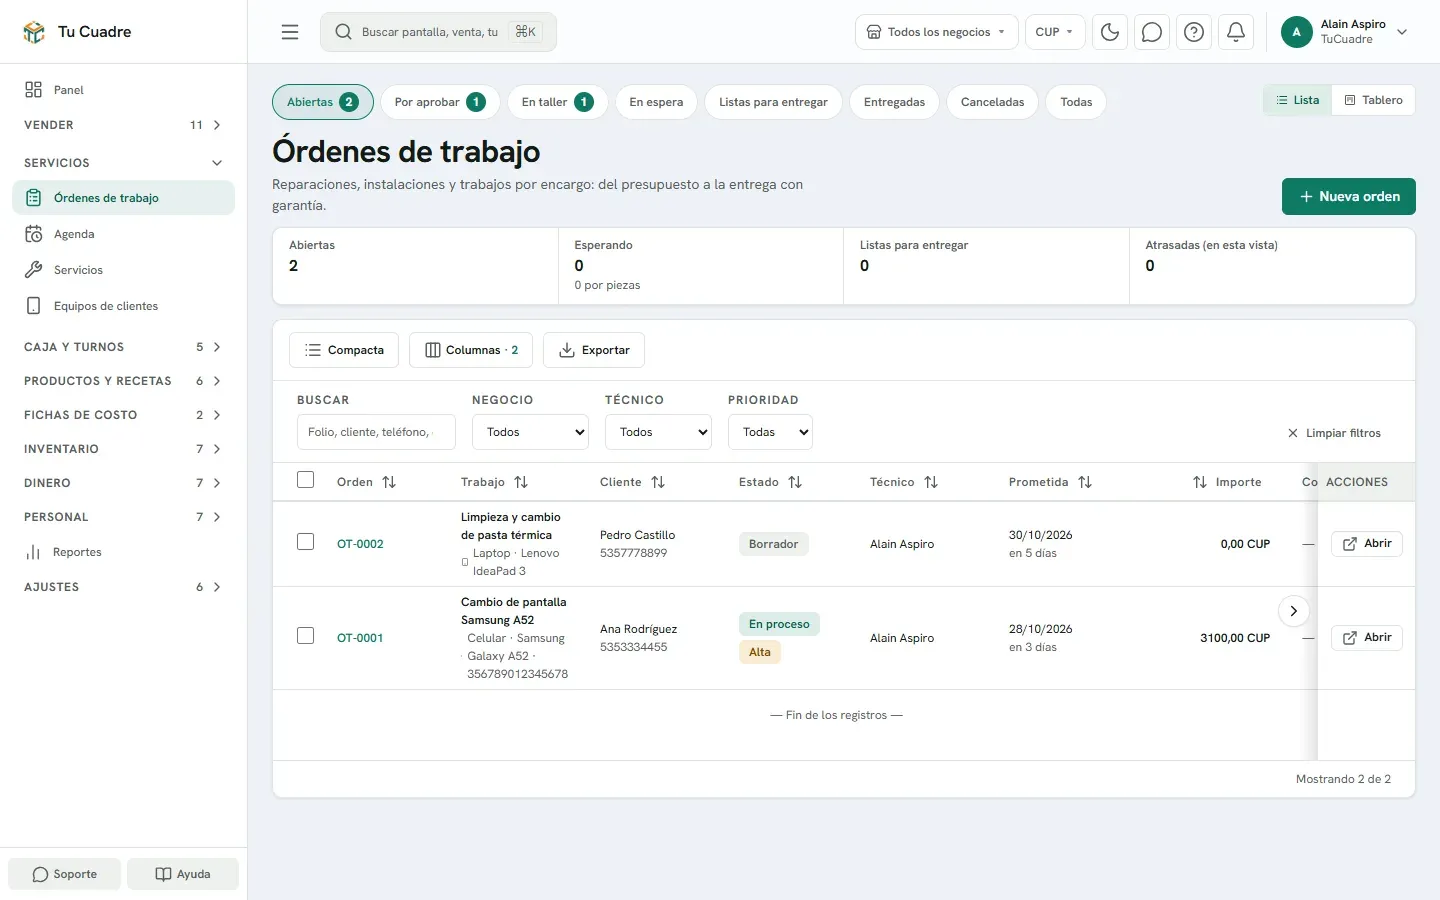Open Agenda in the sidebar
Image resolution: width=1440 pixels, height=900 pixels.
123,234
